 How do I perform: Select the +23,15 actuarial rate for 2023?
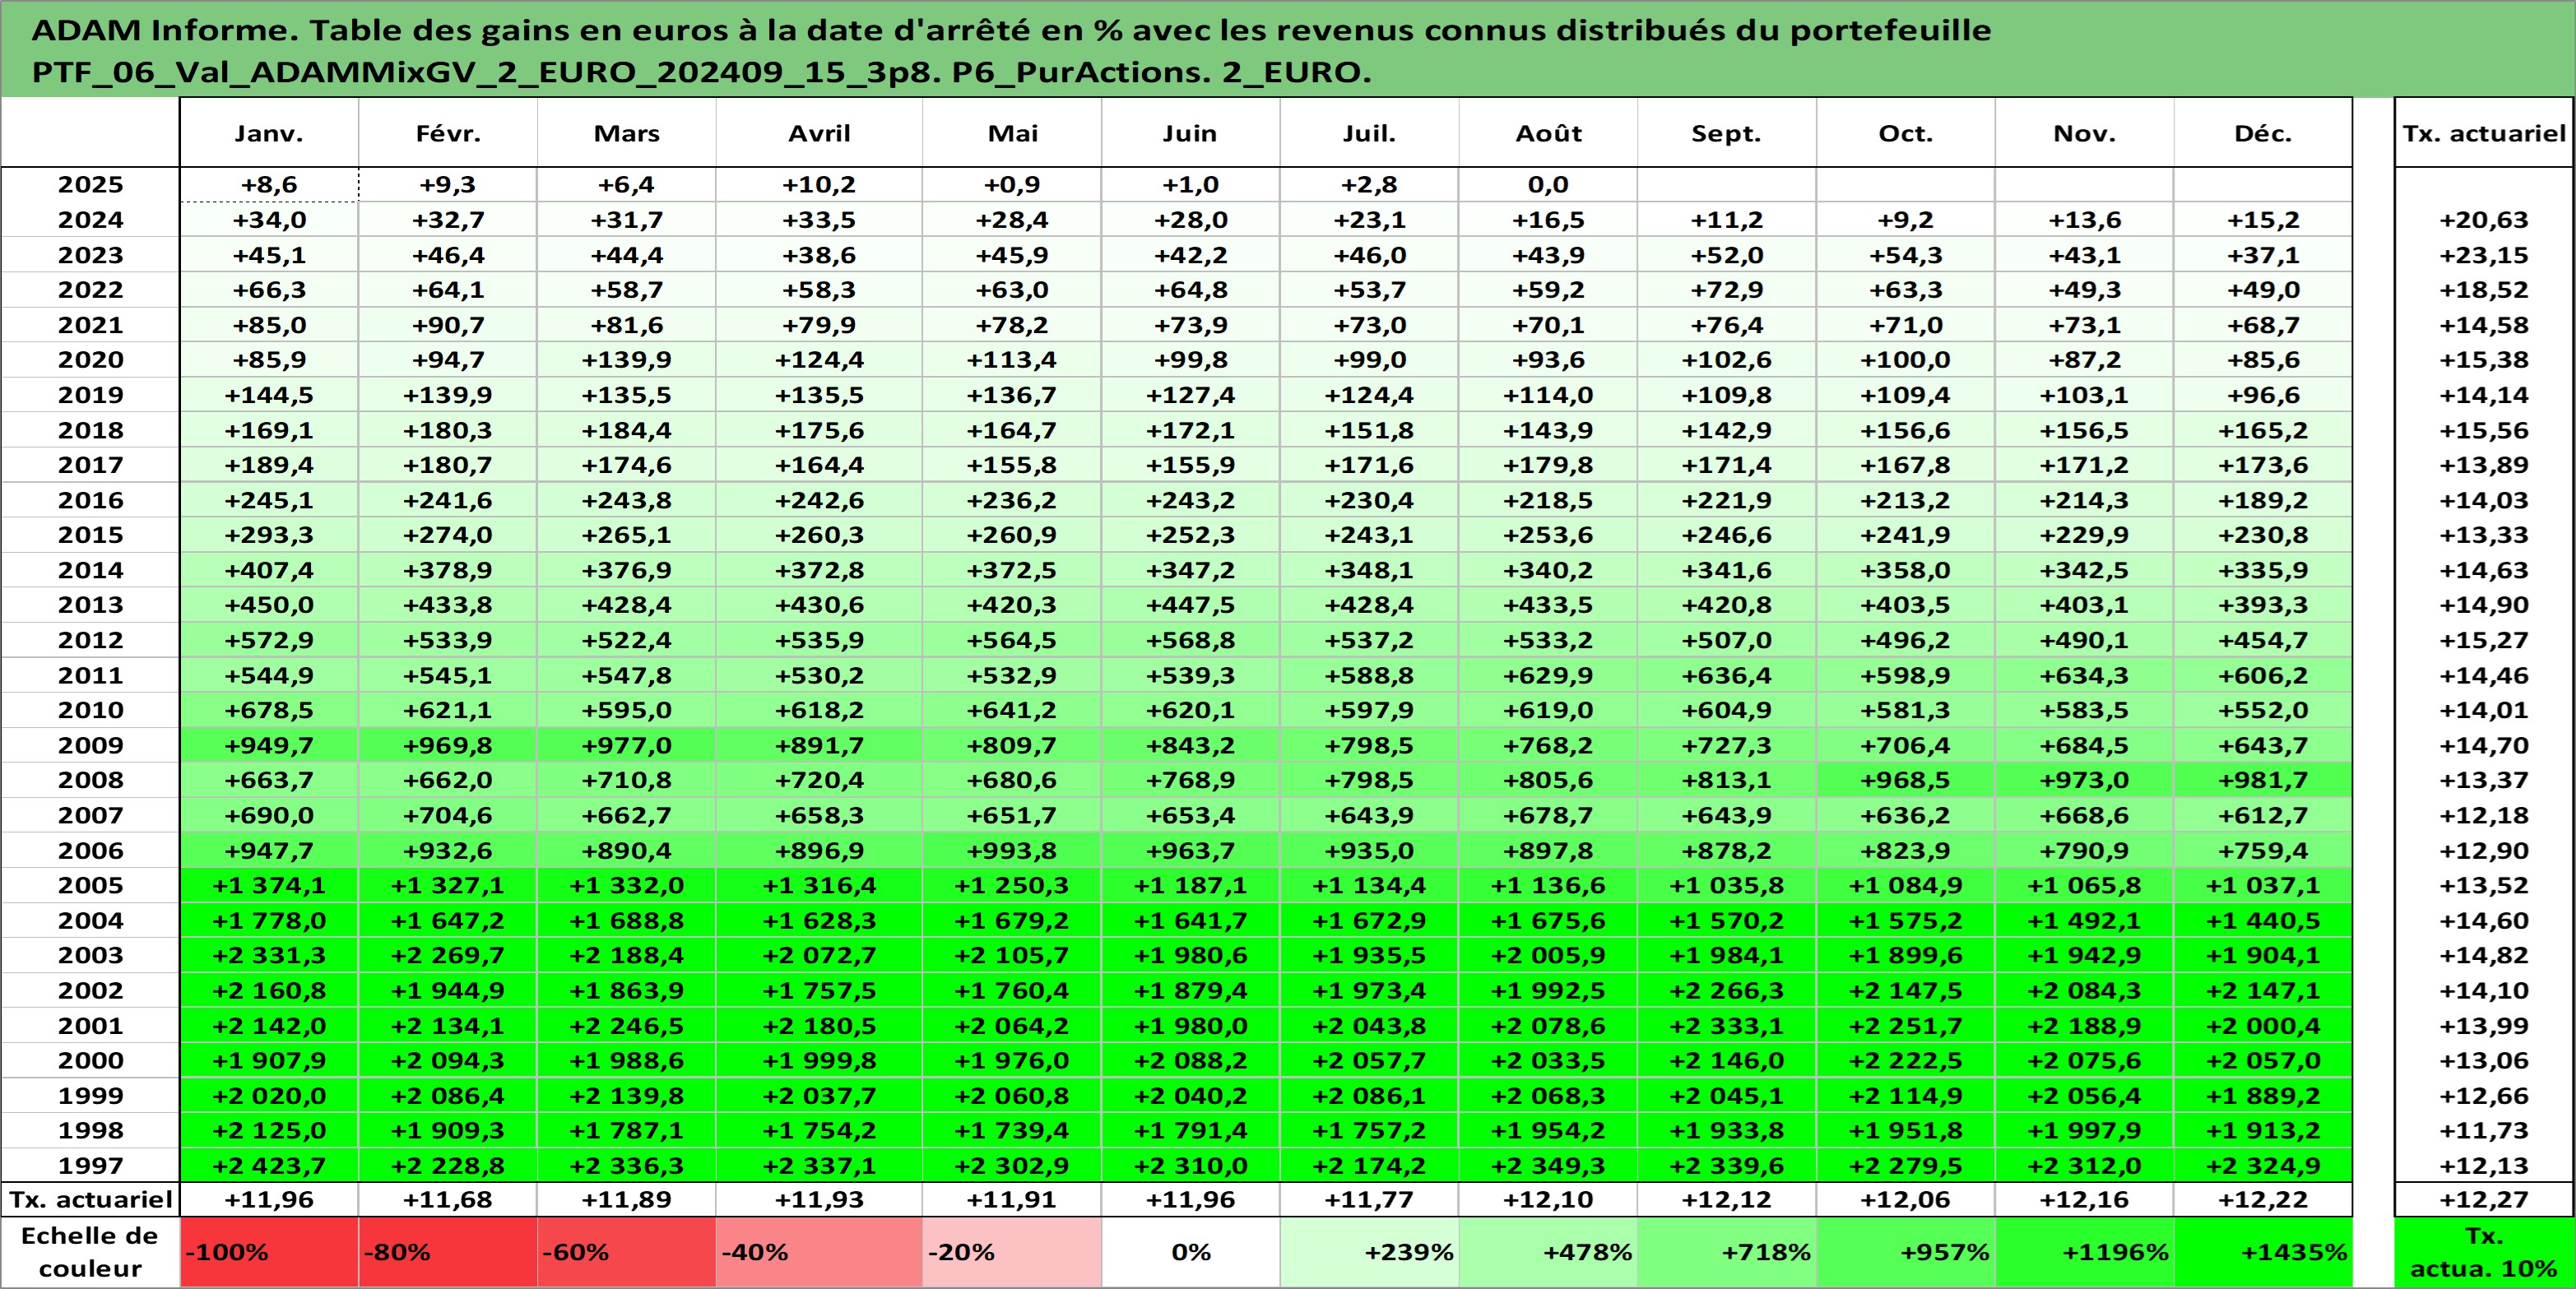point(2484,255)
